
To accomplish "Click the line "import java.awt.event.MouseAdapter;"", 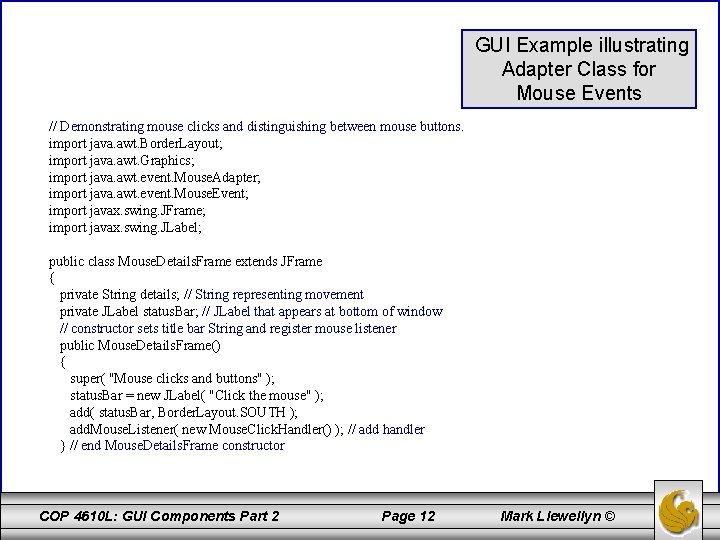I will [x=154, y=177].
